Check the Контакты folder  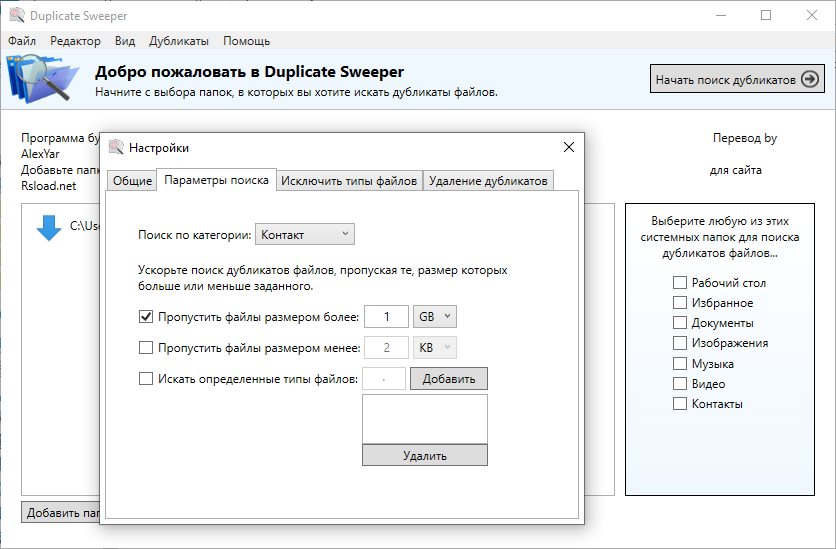[x=680, y=403]
